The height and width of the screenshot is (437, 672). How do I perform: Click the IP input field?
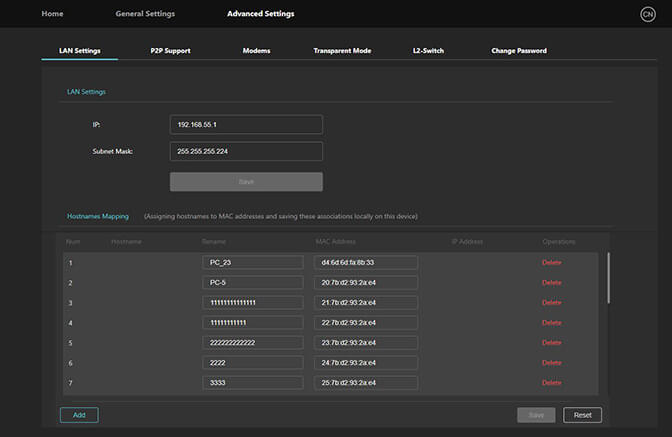246,125
